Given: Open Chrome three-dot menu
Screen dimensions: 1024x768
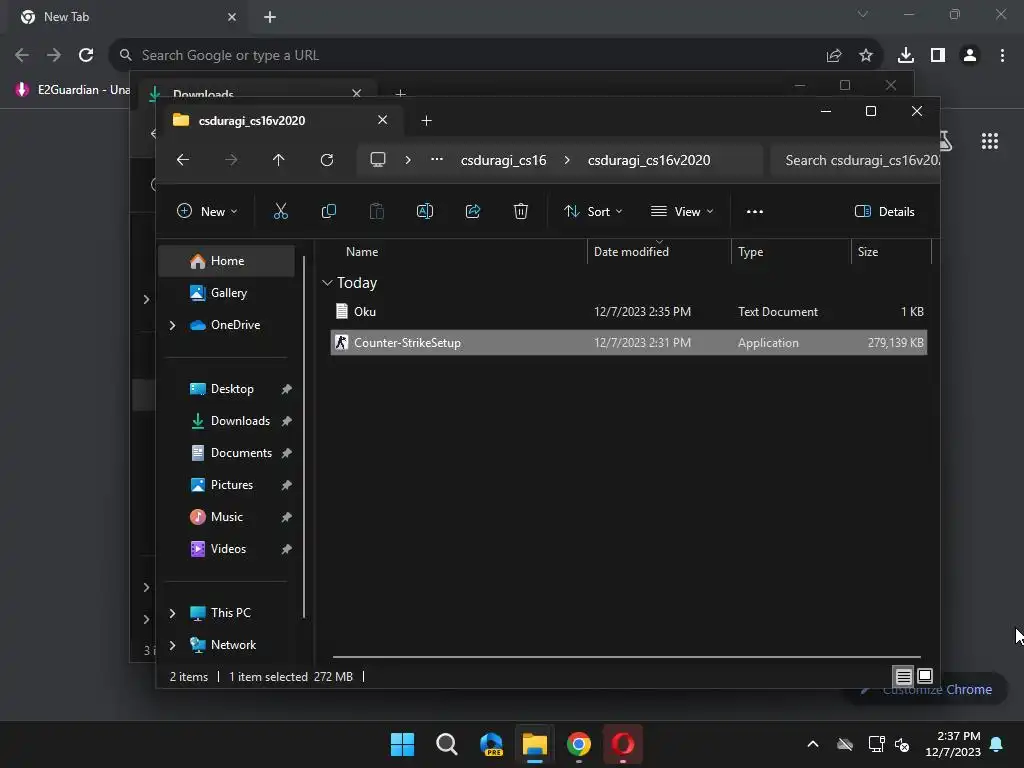Looking at the screenshot, I should click(x=1002, y=56).
